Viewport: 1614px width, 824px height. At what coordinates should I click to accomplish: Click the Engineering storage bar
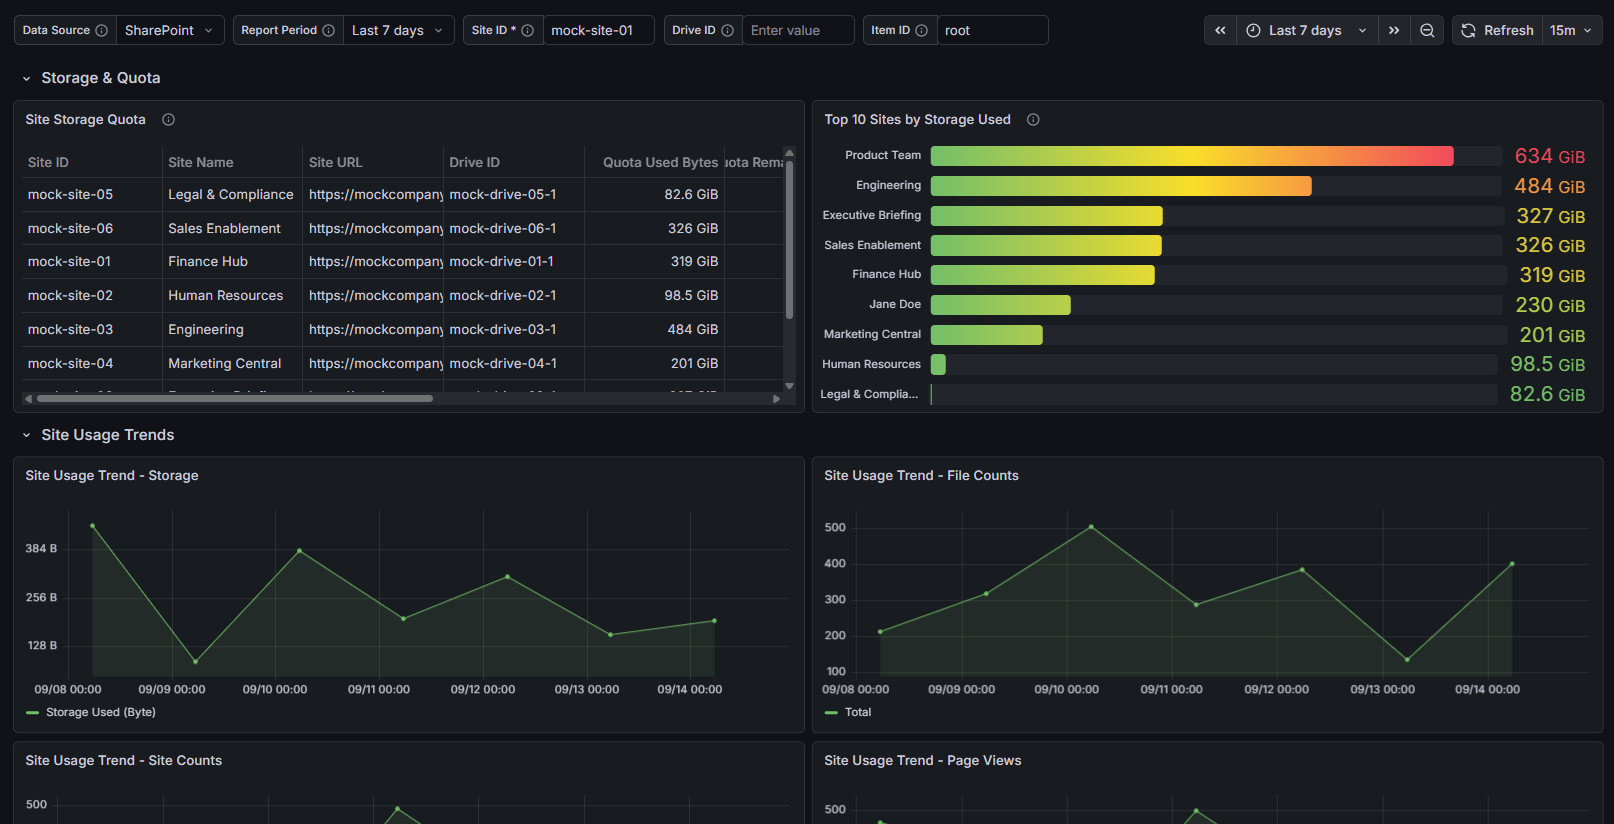[1121, 186]
